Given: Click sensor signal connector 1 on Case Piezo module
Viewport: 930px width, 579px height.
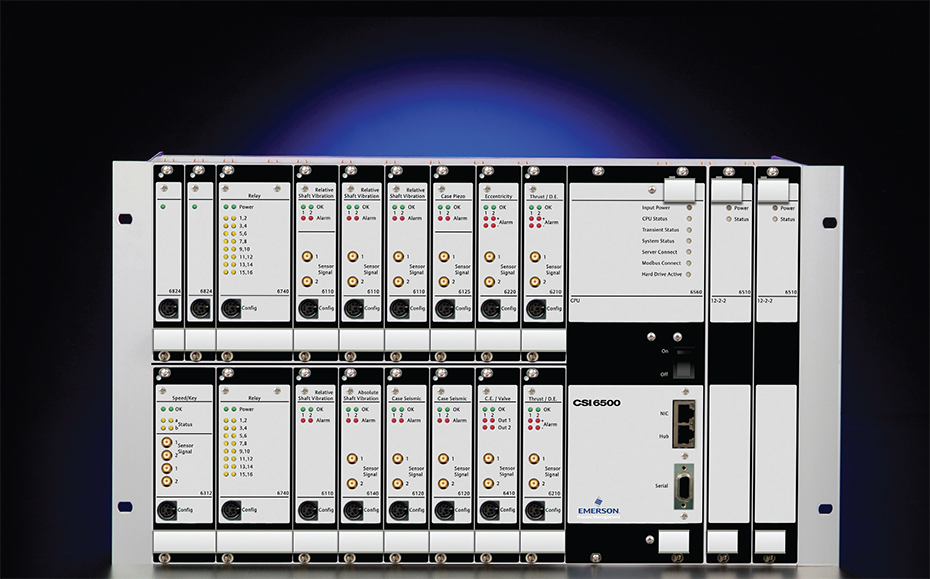Looking at the screenshot, I should coord(444,256).
